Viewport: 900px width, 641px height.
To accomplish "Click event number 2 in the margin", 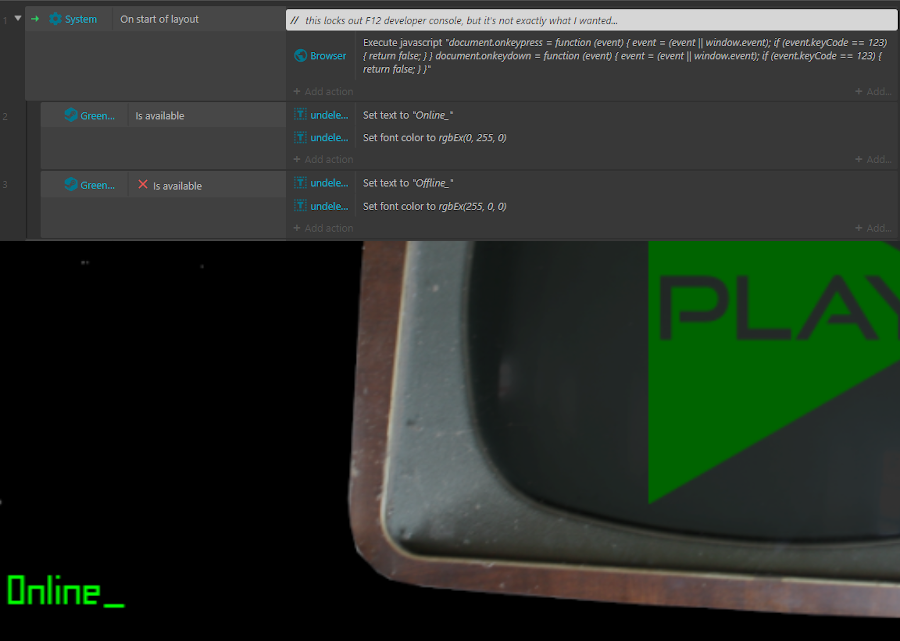I will [x=5, y=116].
